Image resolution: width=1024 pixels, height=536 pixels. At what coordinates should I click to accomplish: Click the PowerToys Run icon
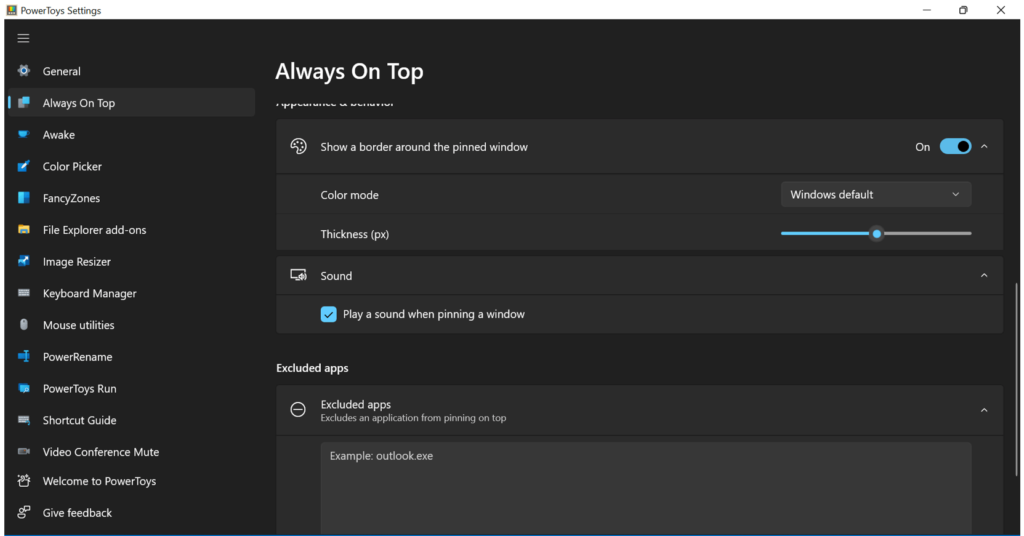pos(24,388)
